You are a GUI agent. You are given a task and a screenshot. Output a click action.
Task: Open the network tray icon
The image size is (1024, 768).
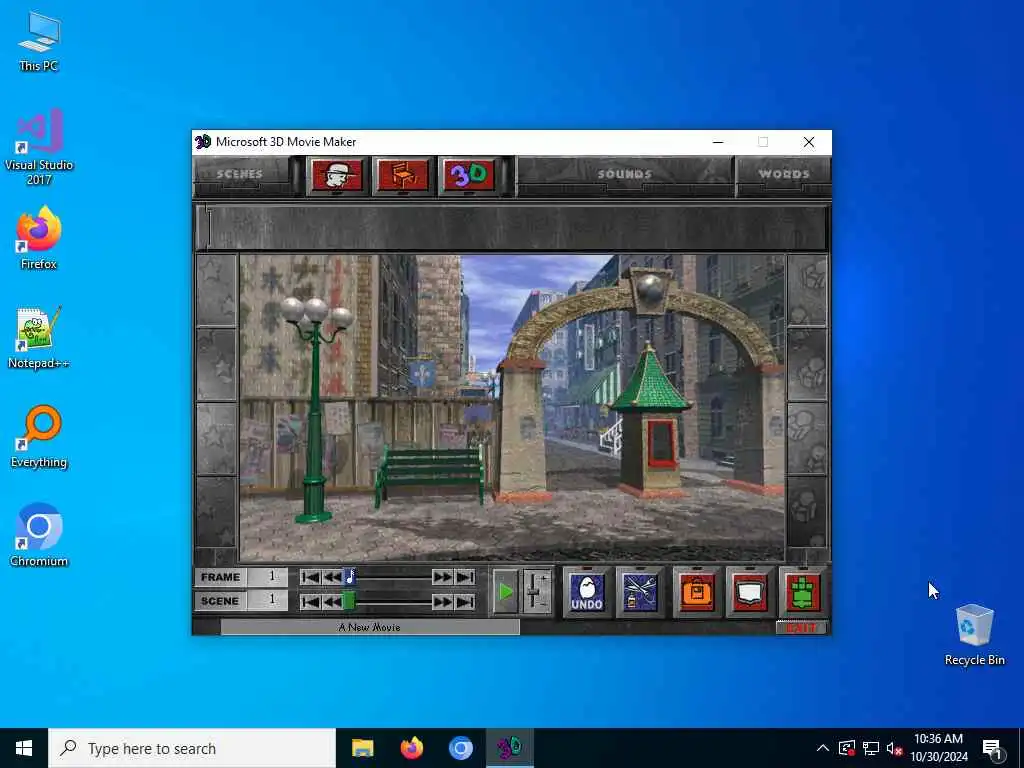point(871,748)
